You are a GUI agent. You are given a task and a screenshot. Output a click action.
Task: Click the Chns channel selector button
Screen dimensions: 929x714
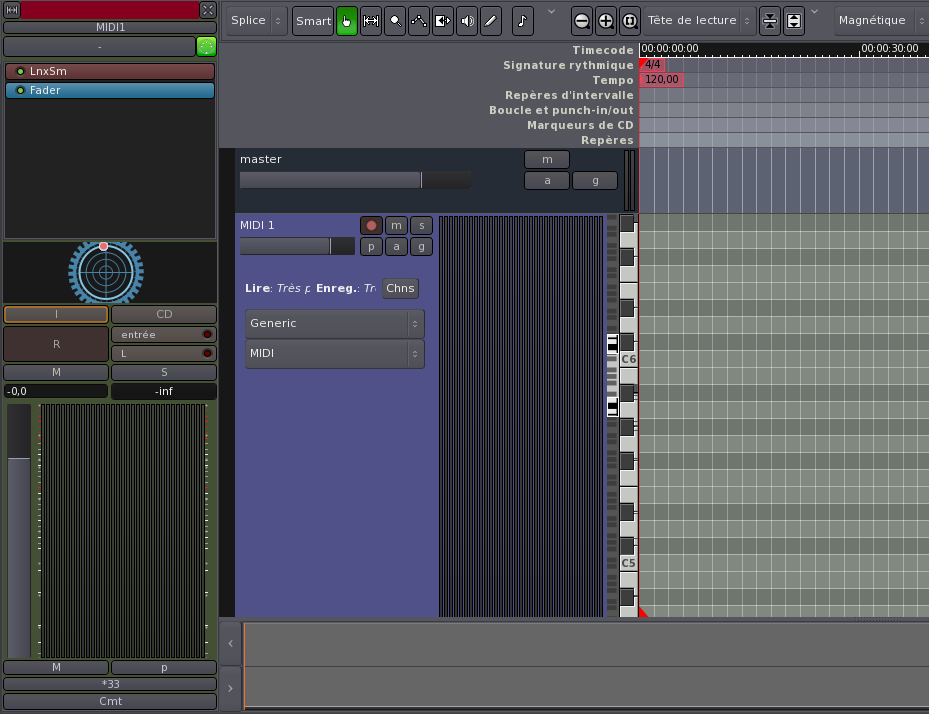pyautogui.click(x=400, y=288)
